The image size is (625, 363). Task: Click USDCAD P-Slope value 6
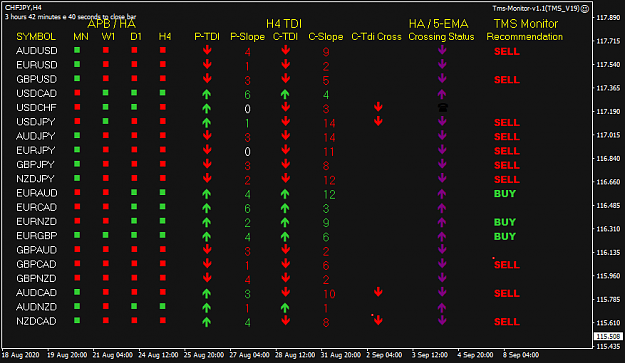[247, 95]
